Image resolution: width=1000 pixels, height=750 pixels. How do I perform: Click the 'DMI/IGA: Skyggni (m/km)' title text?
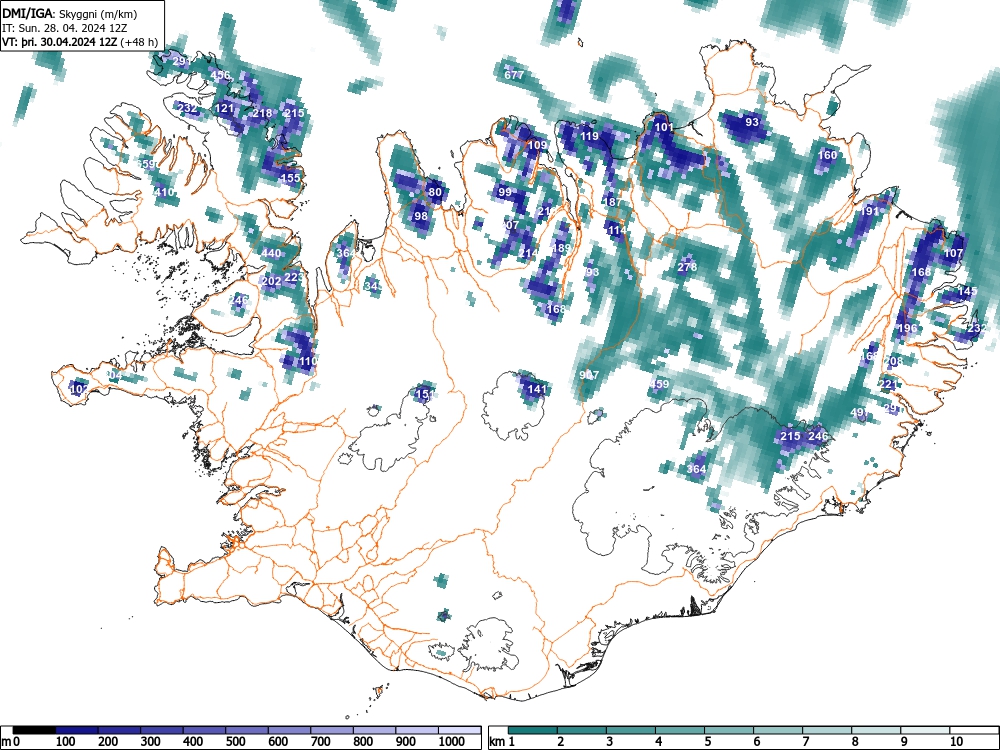[70, 13]
